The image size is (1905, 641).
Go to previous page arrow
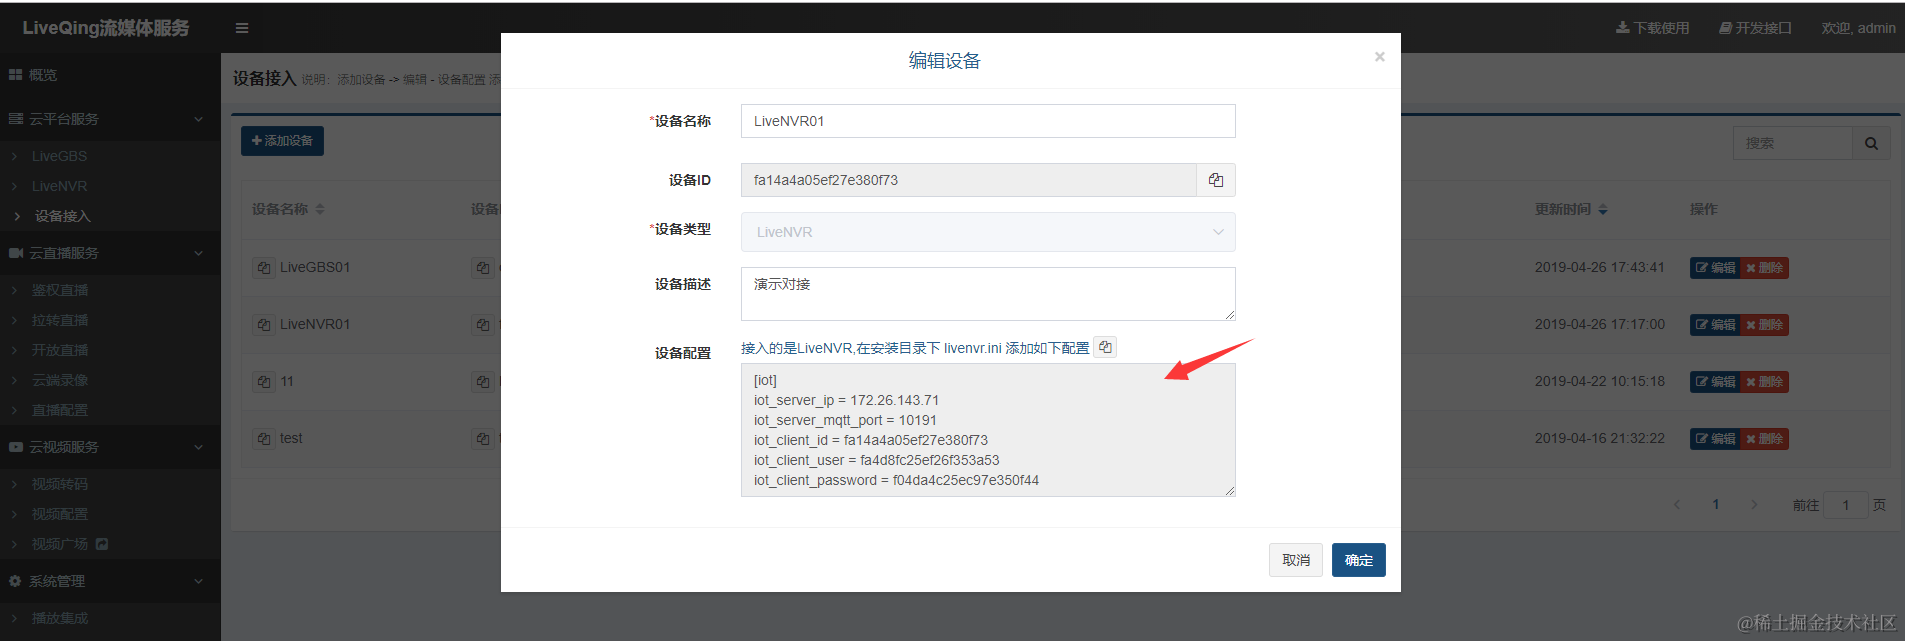point(1677,505)
